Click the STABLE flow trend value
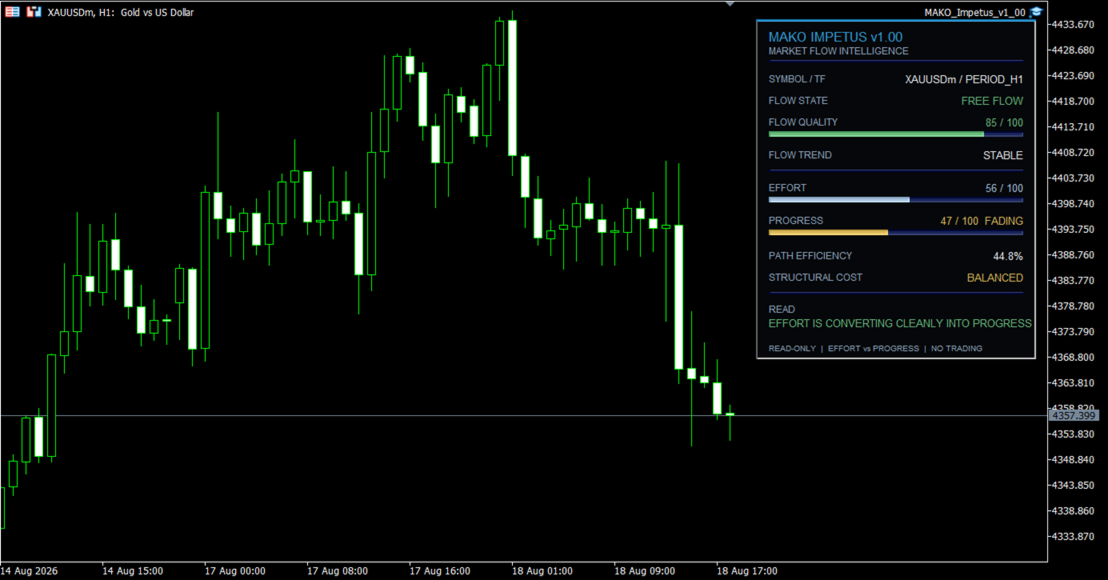Screen dimensions: 1108x580 click(x=1003, y=155)
